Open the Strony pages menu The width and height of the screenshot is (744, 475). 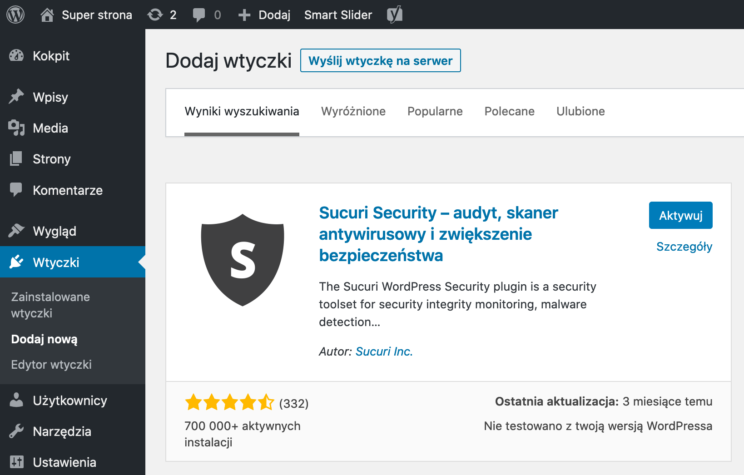52,159
